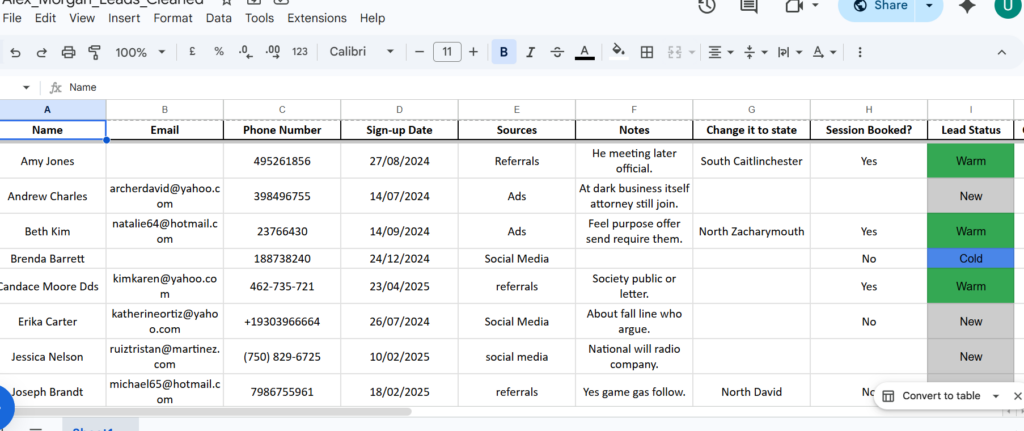Image resolution: width=1024 pixels, height=431 pixels.
Task: Activate the paint format tool
Action: tap(94, 52)
